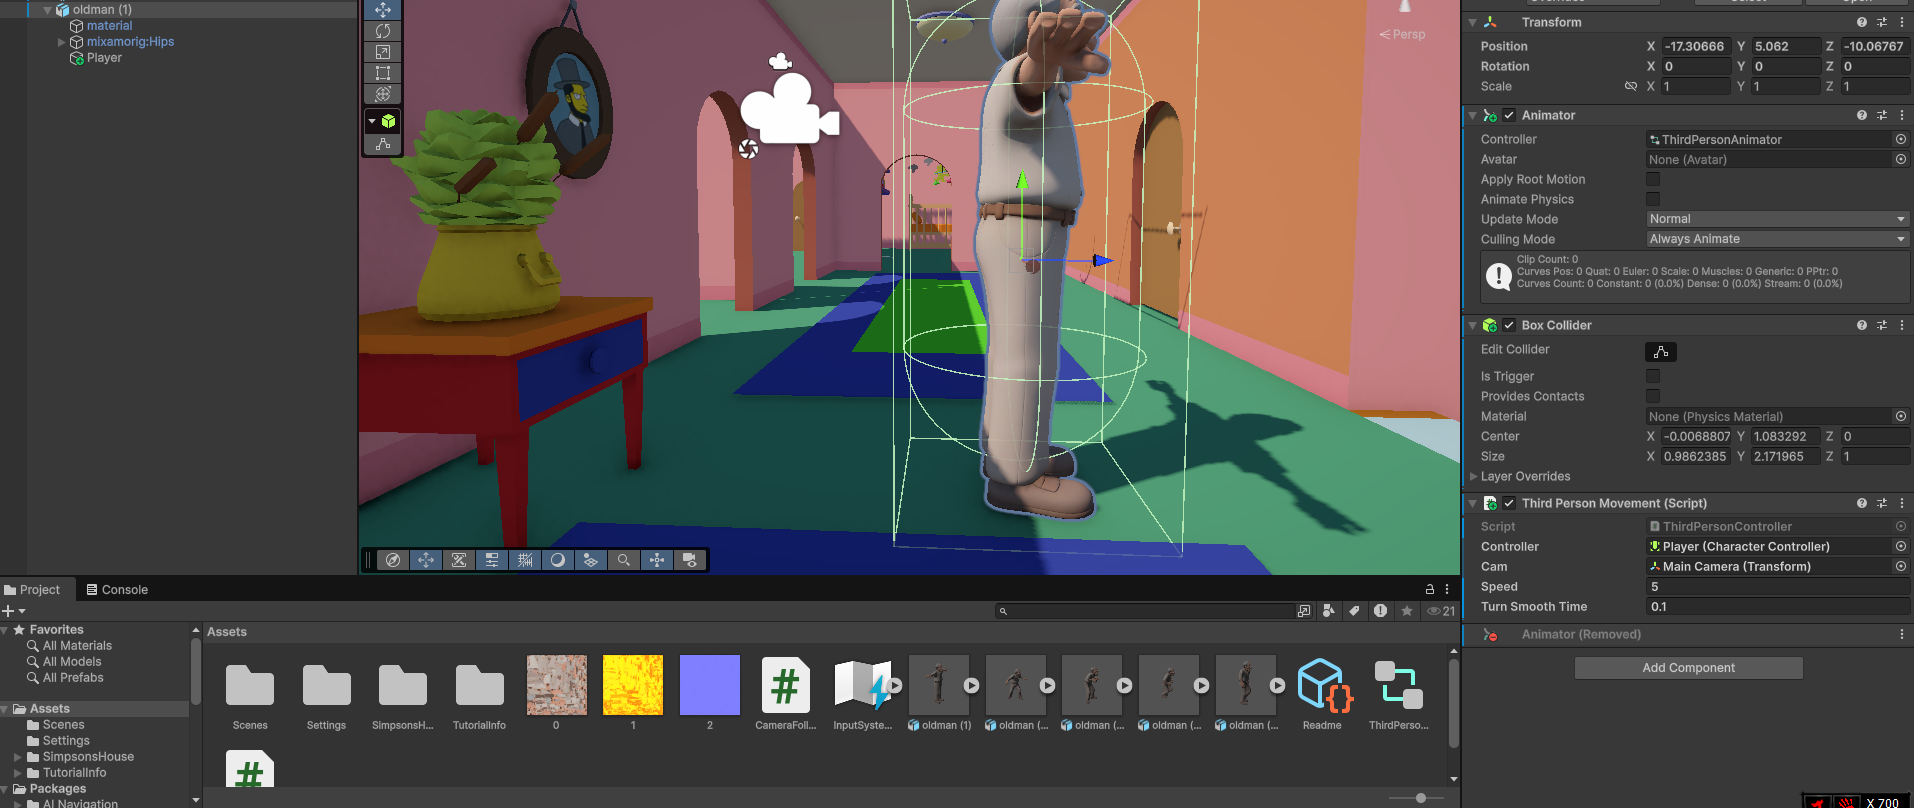1914x808 pixels.
Task: Click the bottom overlay grid snapping icon
Action: (525, 560)
